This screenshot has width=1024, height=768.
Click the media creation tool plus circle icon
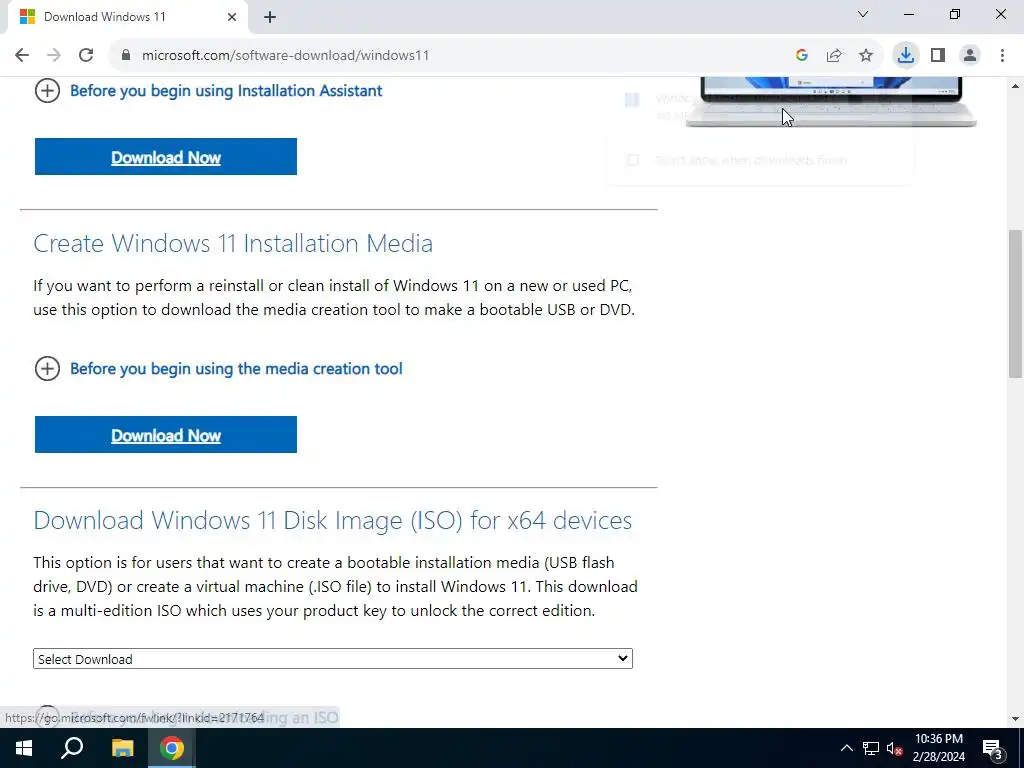47,369
